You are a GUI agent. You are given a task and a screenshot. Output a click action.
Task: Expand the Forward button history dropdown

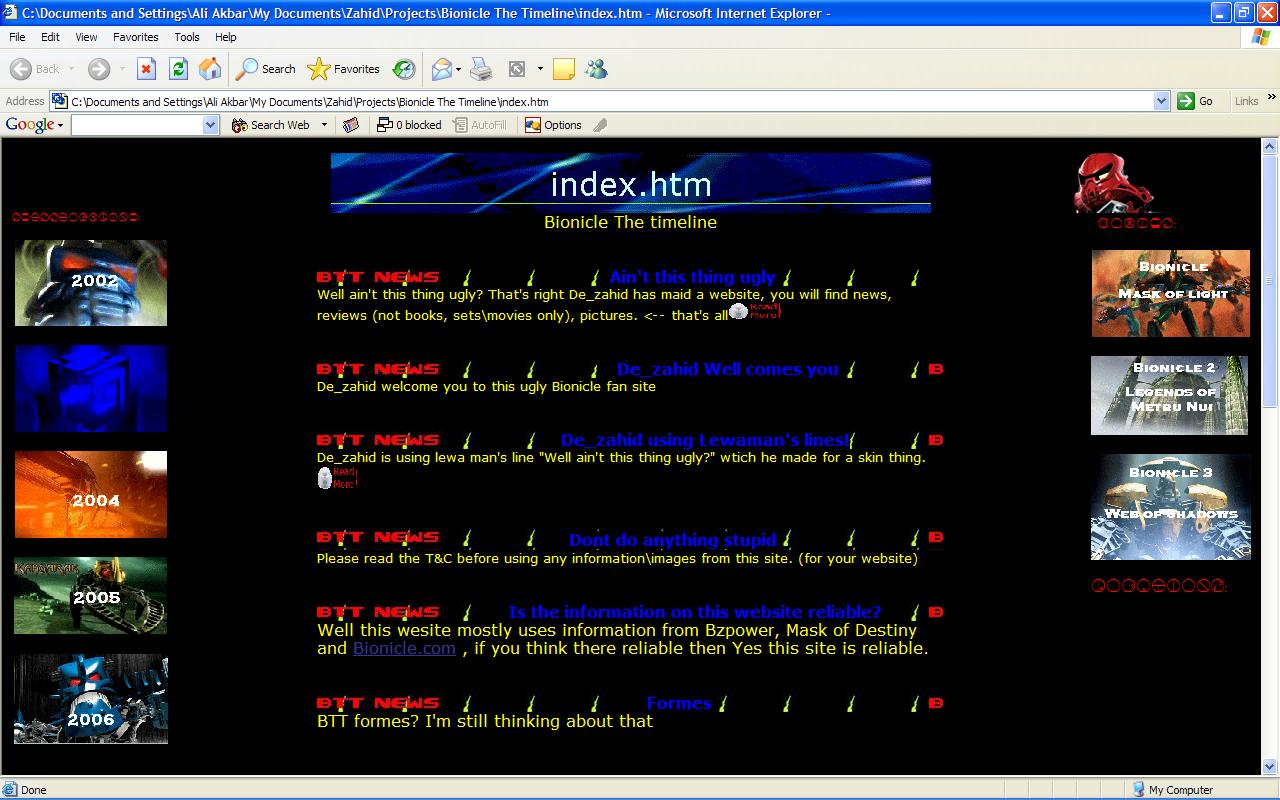pos(121,69)
